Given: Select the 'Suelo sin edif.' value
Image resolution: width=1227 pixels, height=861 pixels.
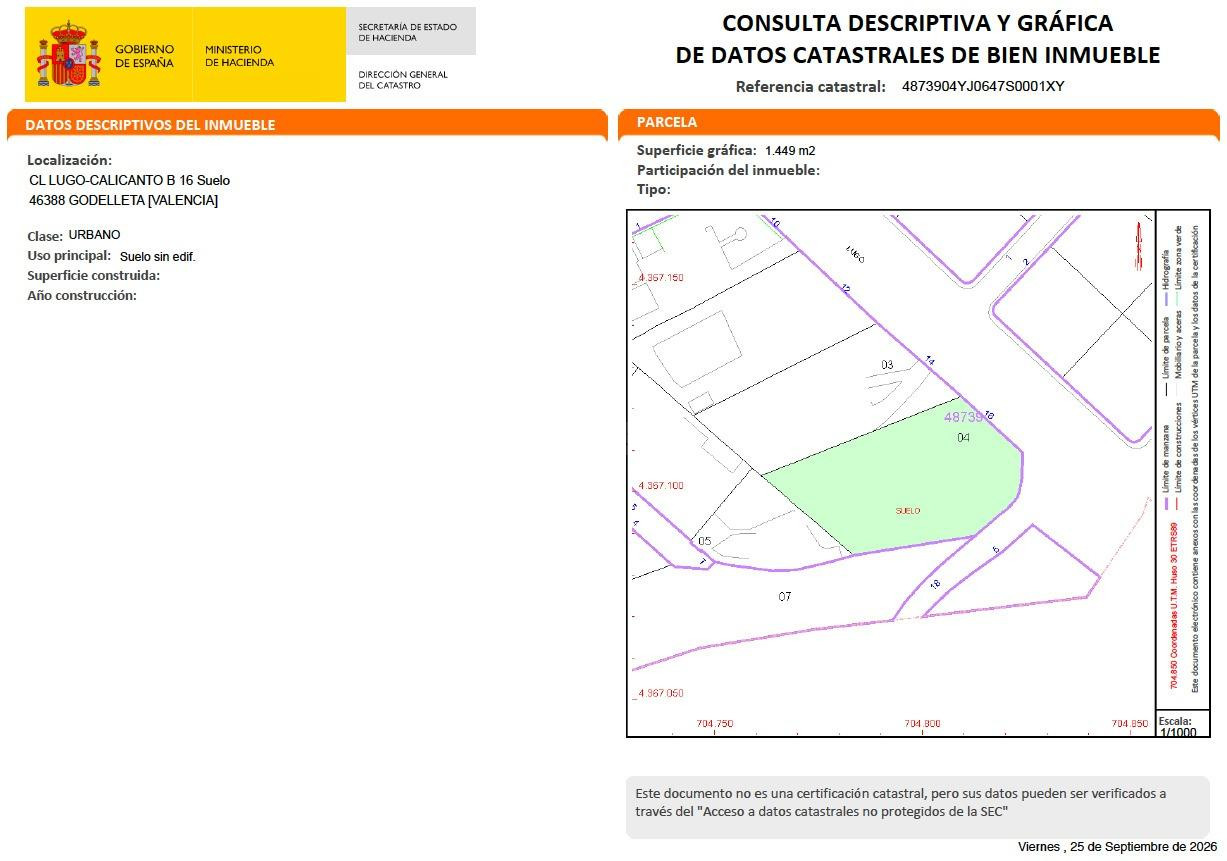Looking at the screenshot, I should [x=158, y=257].
